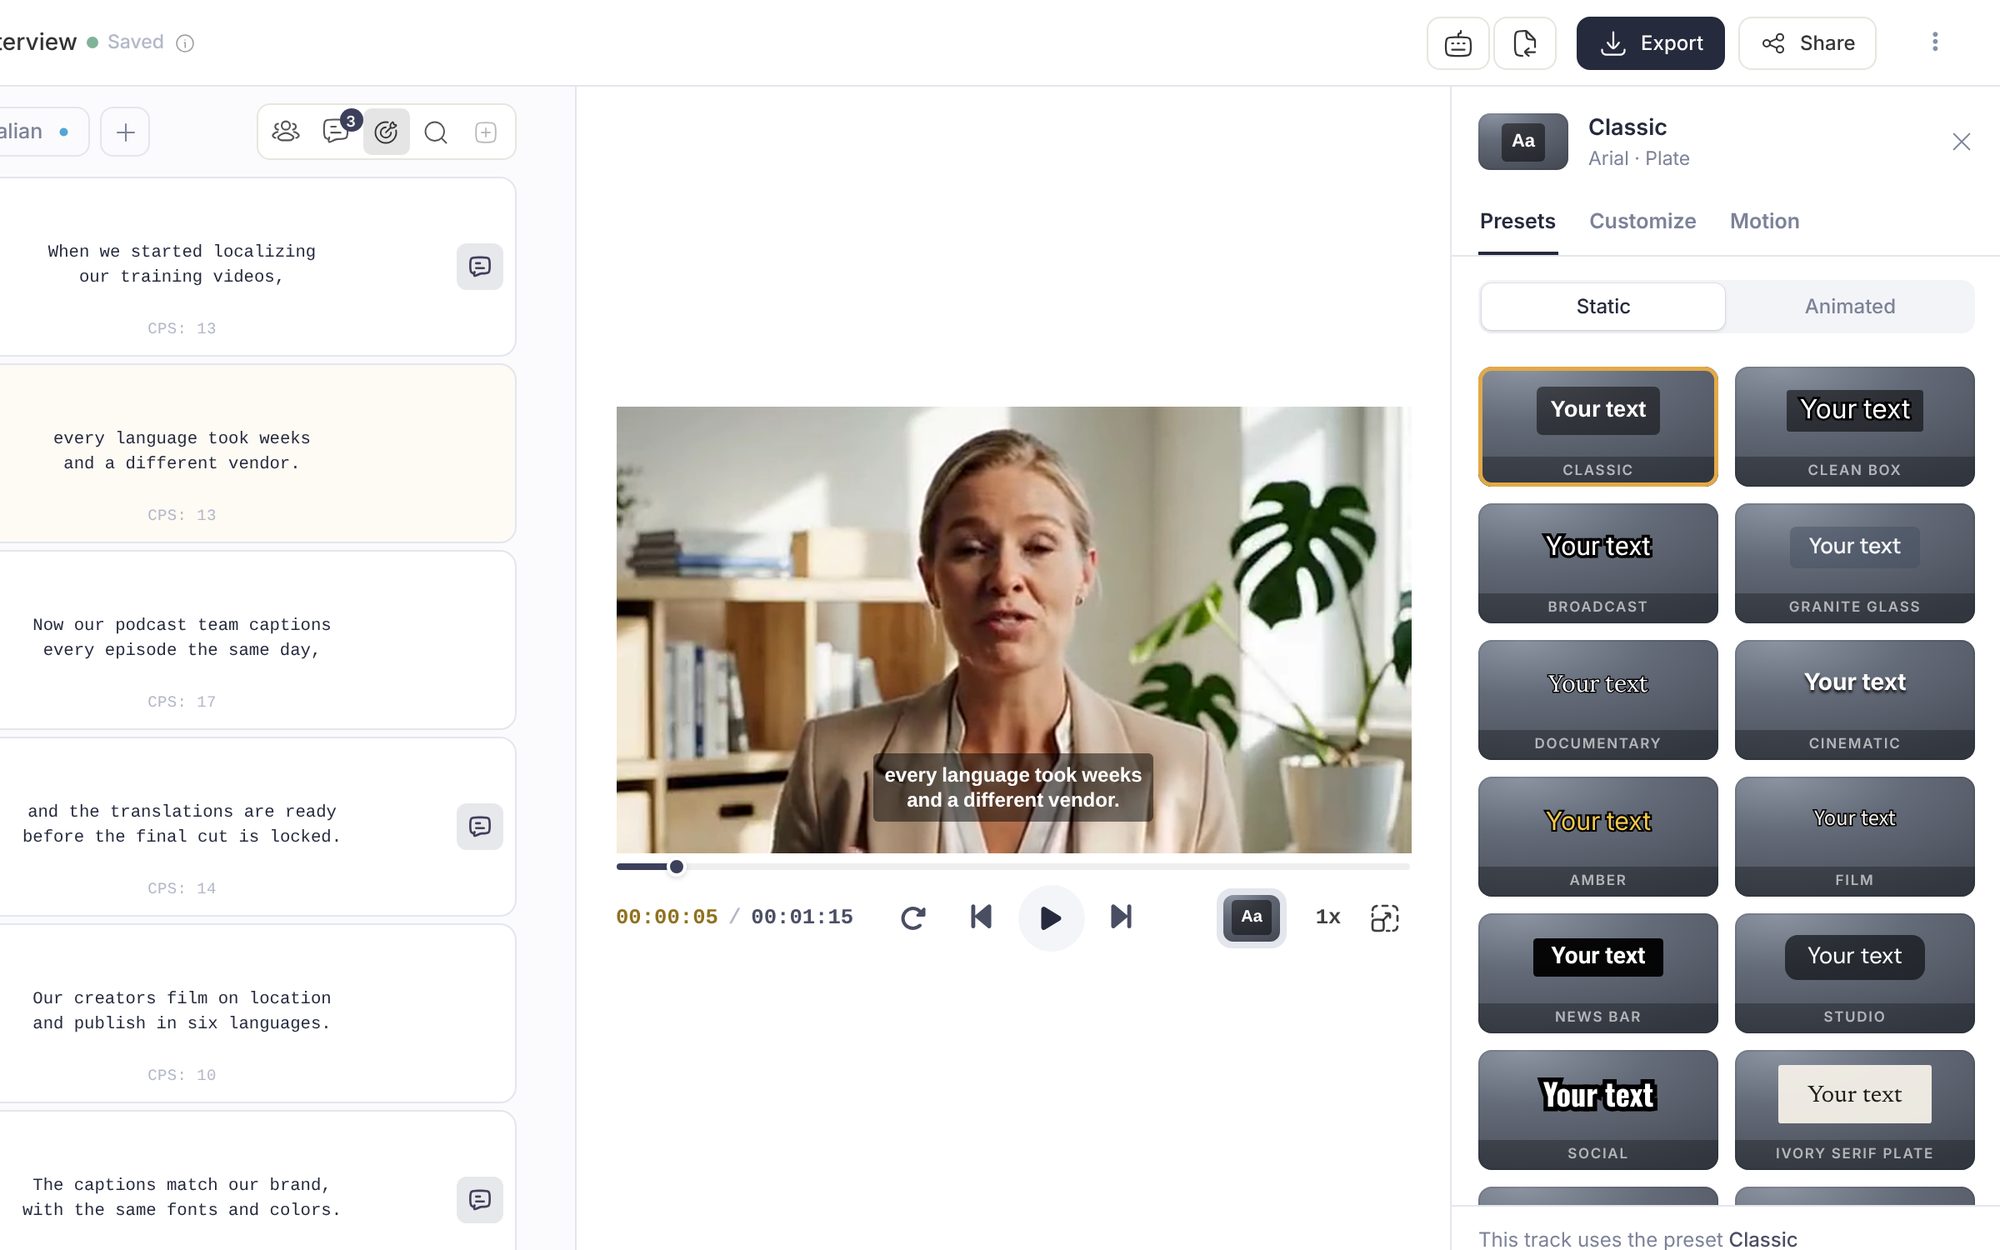Choose the Social preset card

pyautogui.click(x=1598, y=1110)
